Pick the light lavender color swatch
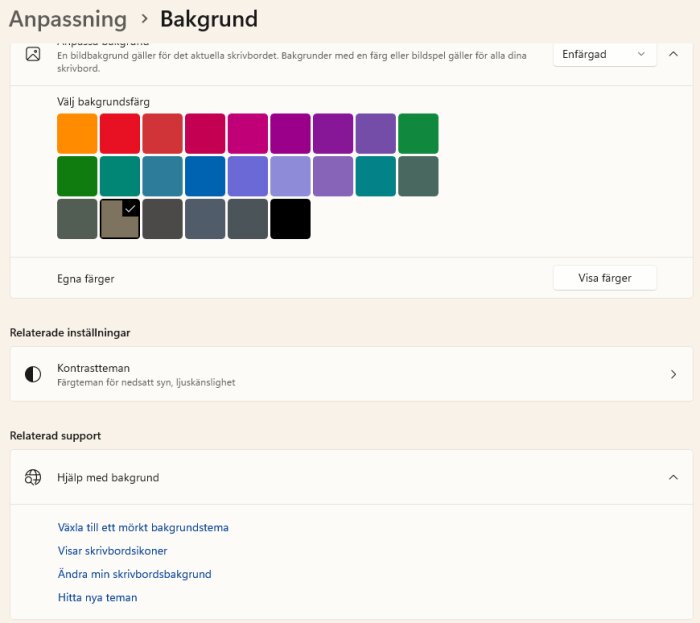This screenshot has width=700, height=623. (290, 176)
